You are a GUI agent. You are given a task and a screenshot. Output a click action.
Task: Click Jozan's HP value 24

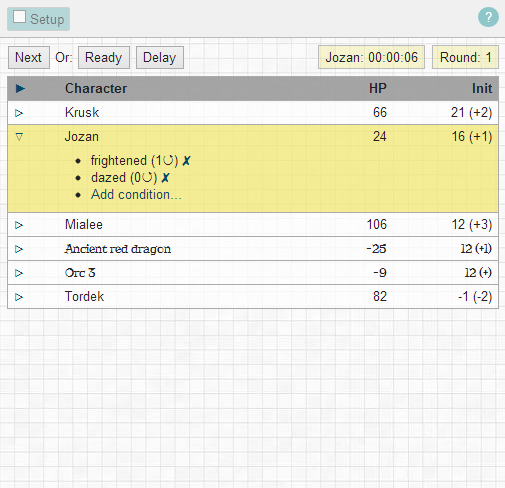pyautogui.click(x=380, y=136)
